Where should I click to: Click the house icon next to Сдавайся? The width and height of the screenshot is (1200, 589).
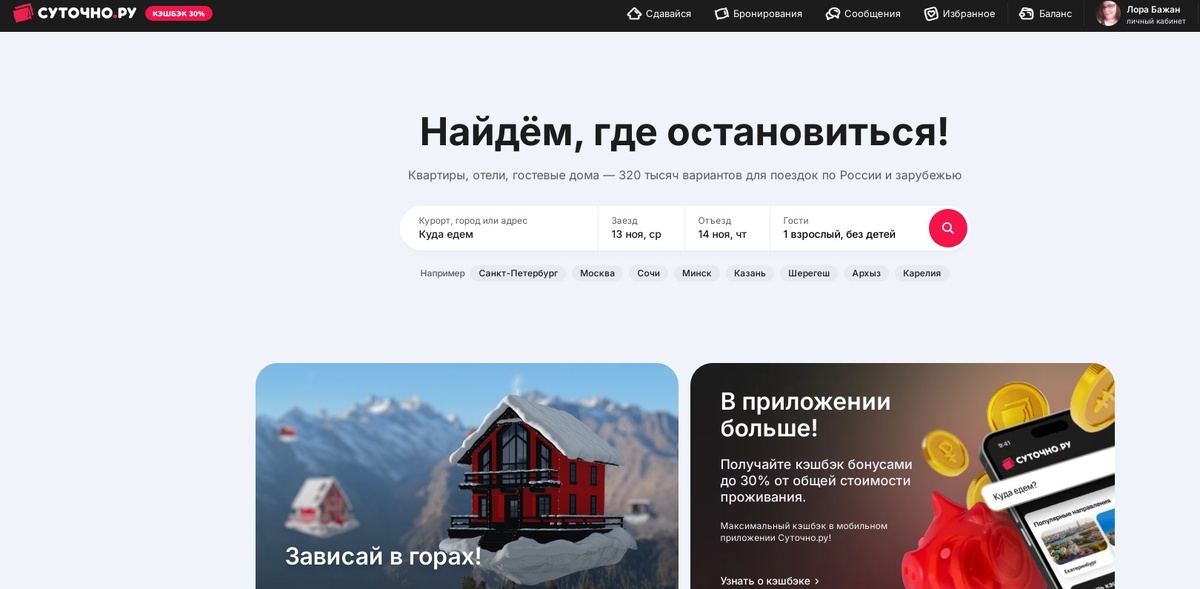(634, 14)
